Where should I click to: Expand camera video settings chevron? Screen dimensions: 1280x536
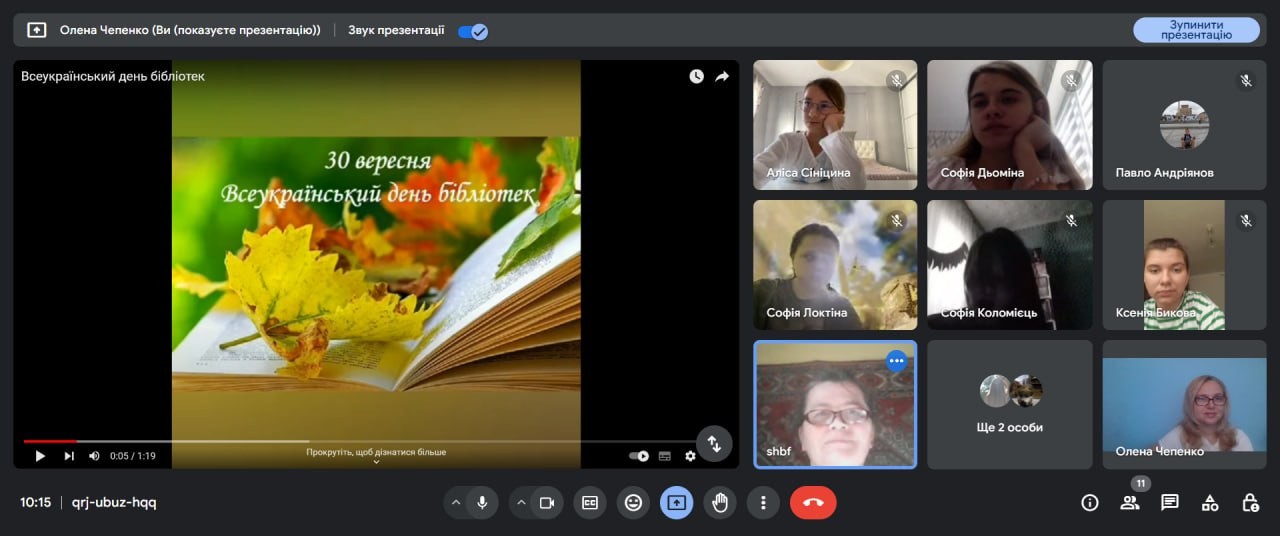[x=521, y=503]
